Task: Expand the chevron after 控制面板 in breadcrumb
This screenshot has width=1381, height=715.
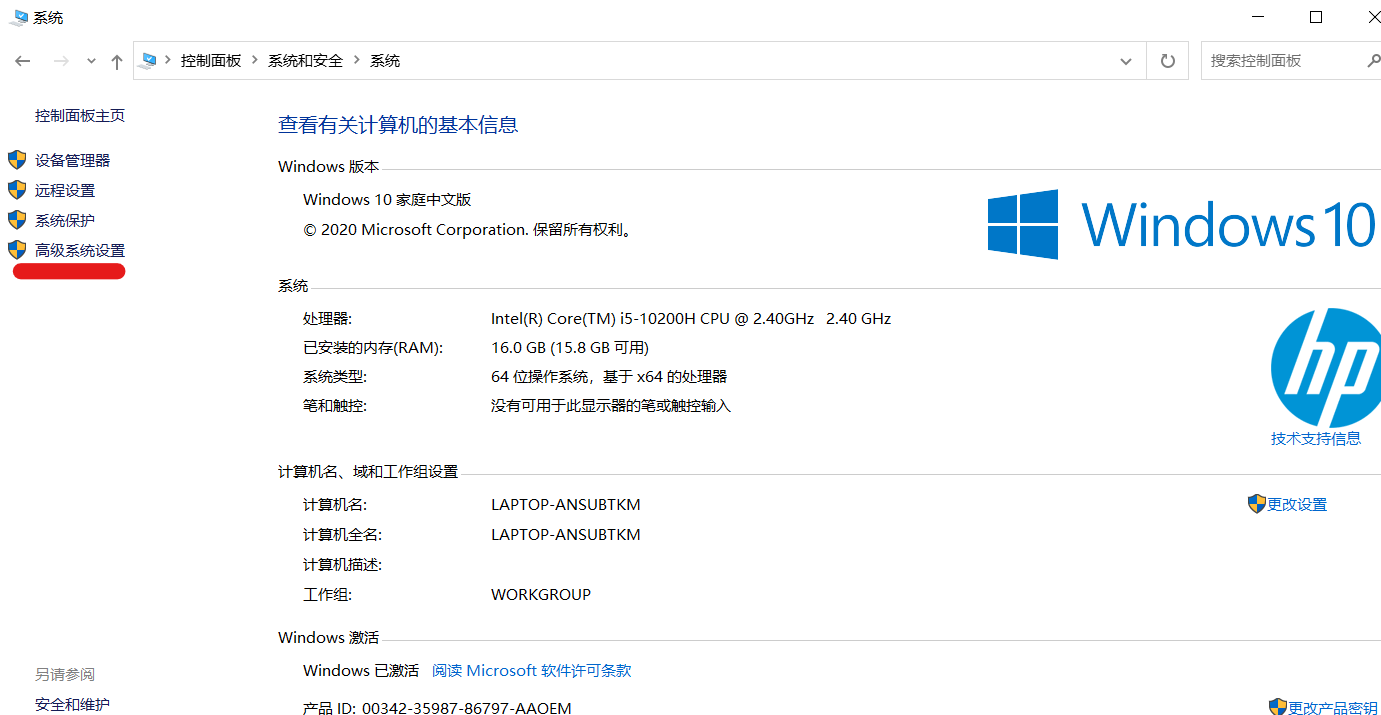Action: pyautogui.click(x=255, y=61)
